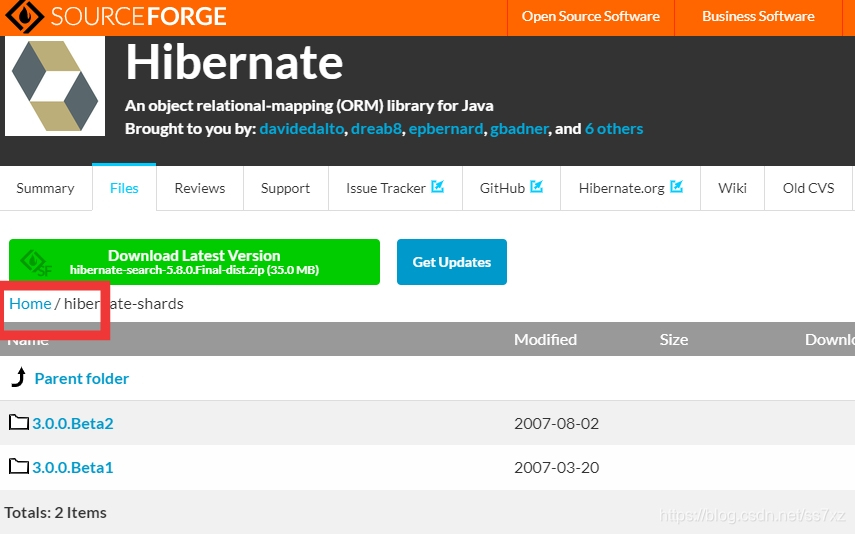The width and height of the screenshot is (855, 534).
Task: Click the Download Latest Version button
Action: 194,262
